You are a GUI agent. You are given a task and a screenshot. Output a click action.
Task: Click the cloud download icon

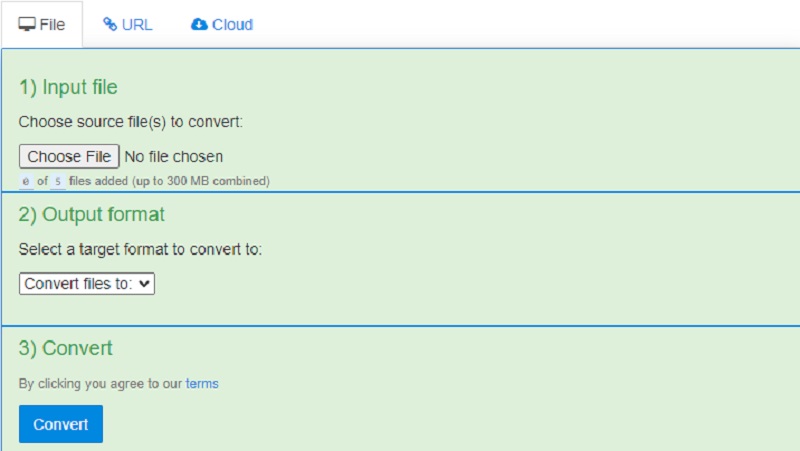(199, 24)
